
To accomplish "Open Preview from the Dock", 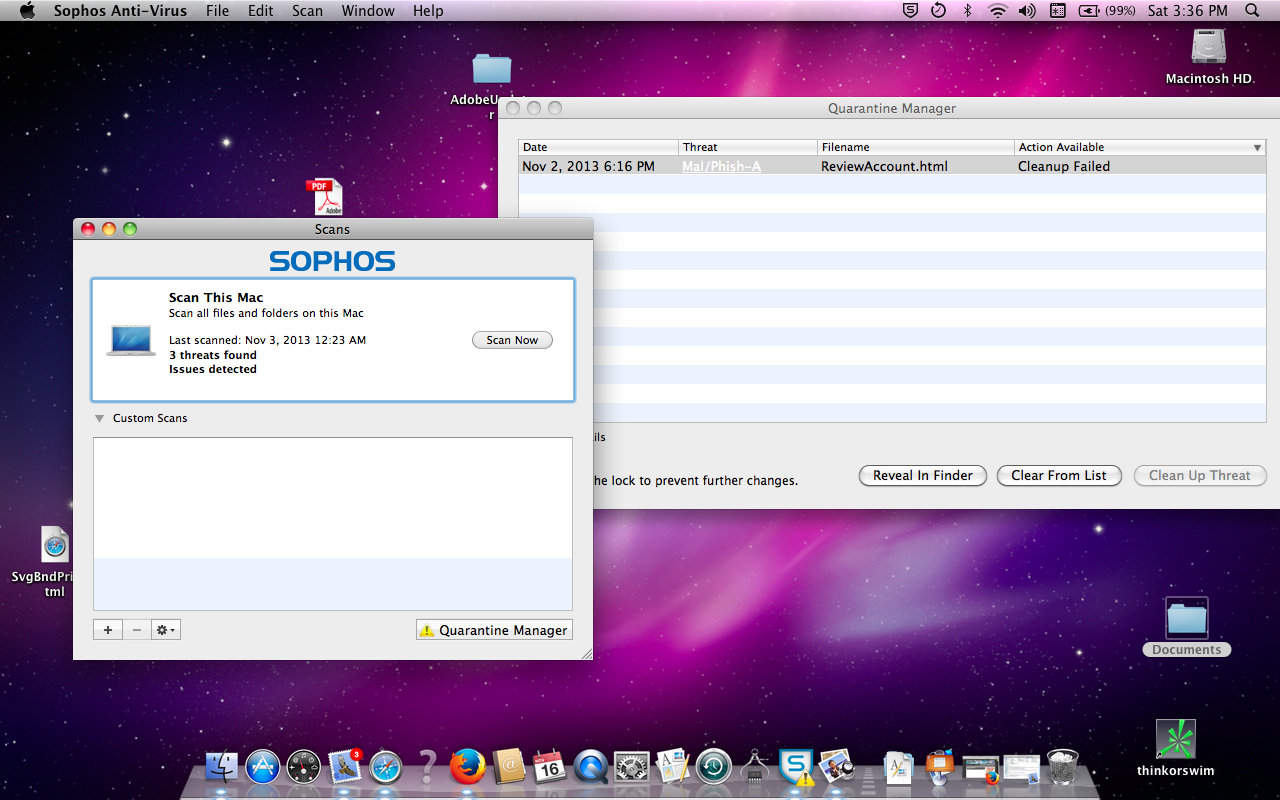I will point(837,767).
